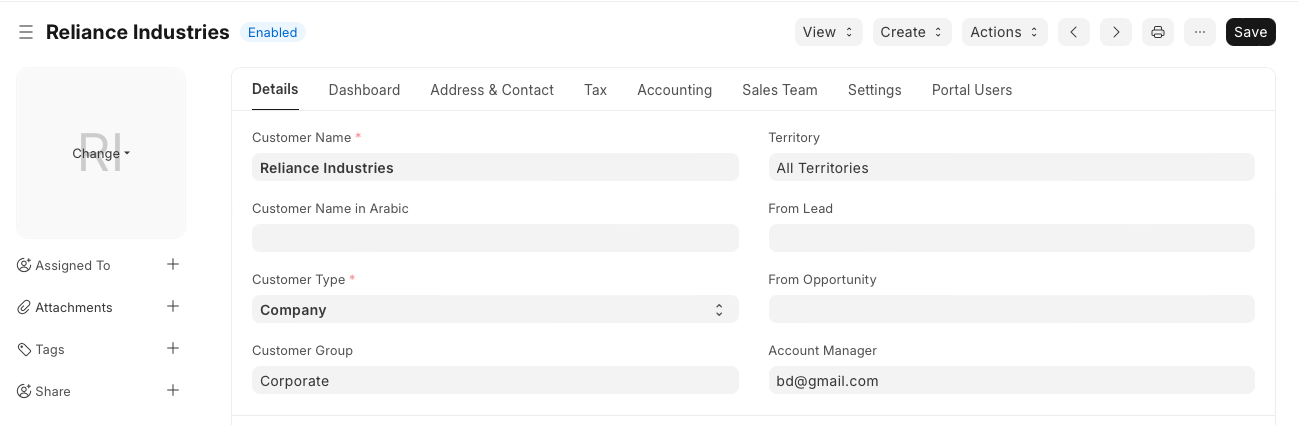This screenshot has height=425, width=1298.
Task: Open the Customer Type select box
Action: tap(495, 310)
